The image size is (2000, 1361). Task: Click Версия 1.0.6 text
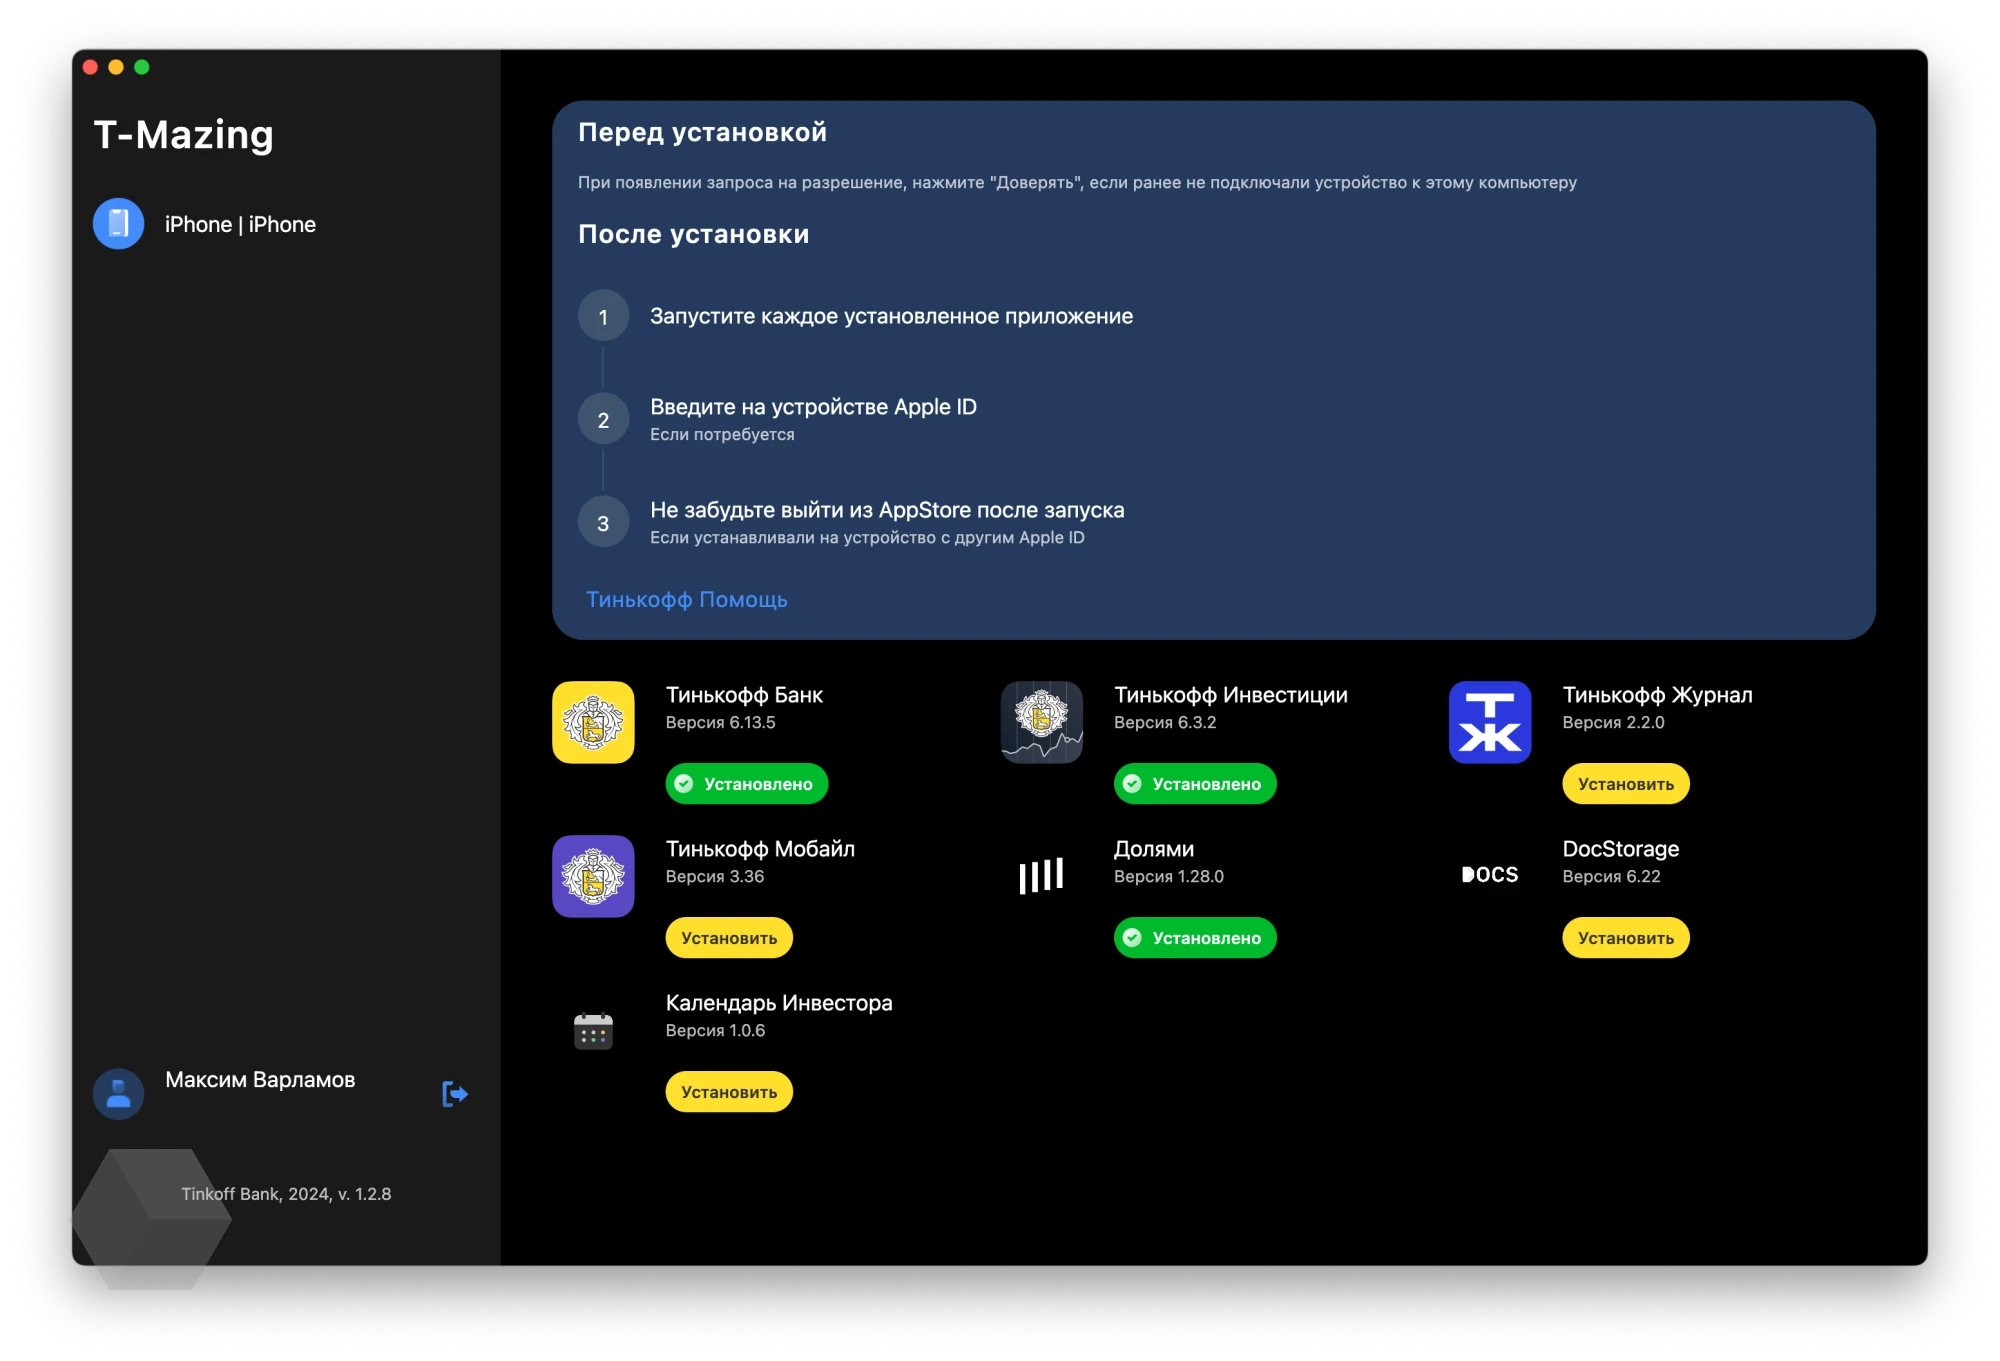[715, 1030]
